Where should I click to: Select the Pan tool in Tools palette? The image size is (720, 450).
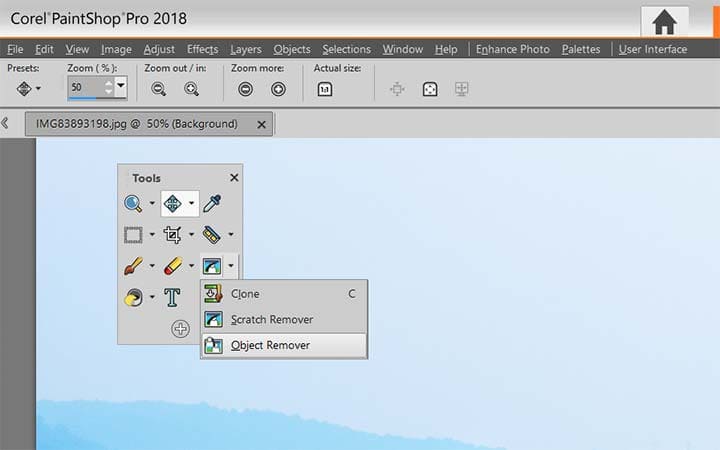tap(172, 203)
